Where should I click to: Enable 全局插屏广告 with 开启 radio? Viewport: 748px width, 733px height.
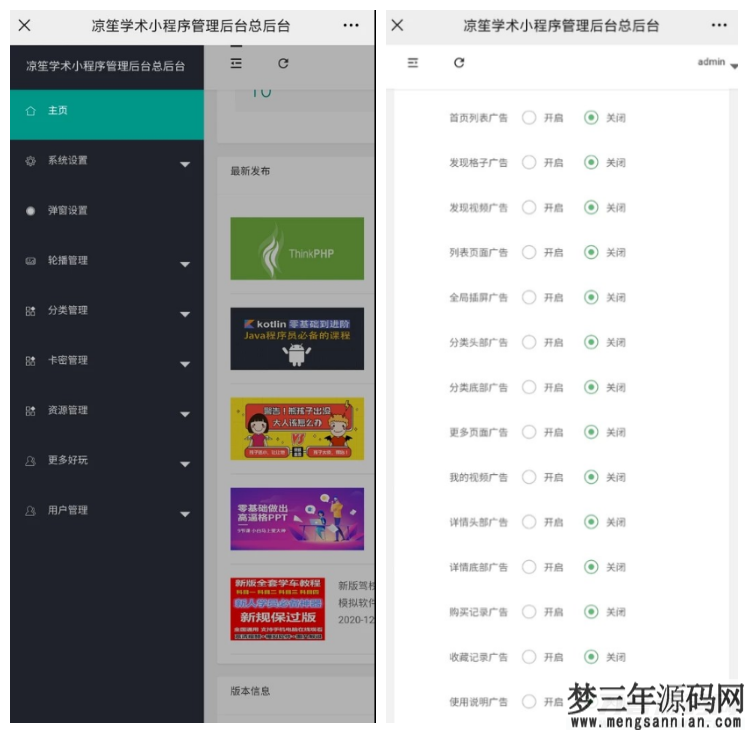pos(529,298)
